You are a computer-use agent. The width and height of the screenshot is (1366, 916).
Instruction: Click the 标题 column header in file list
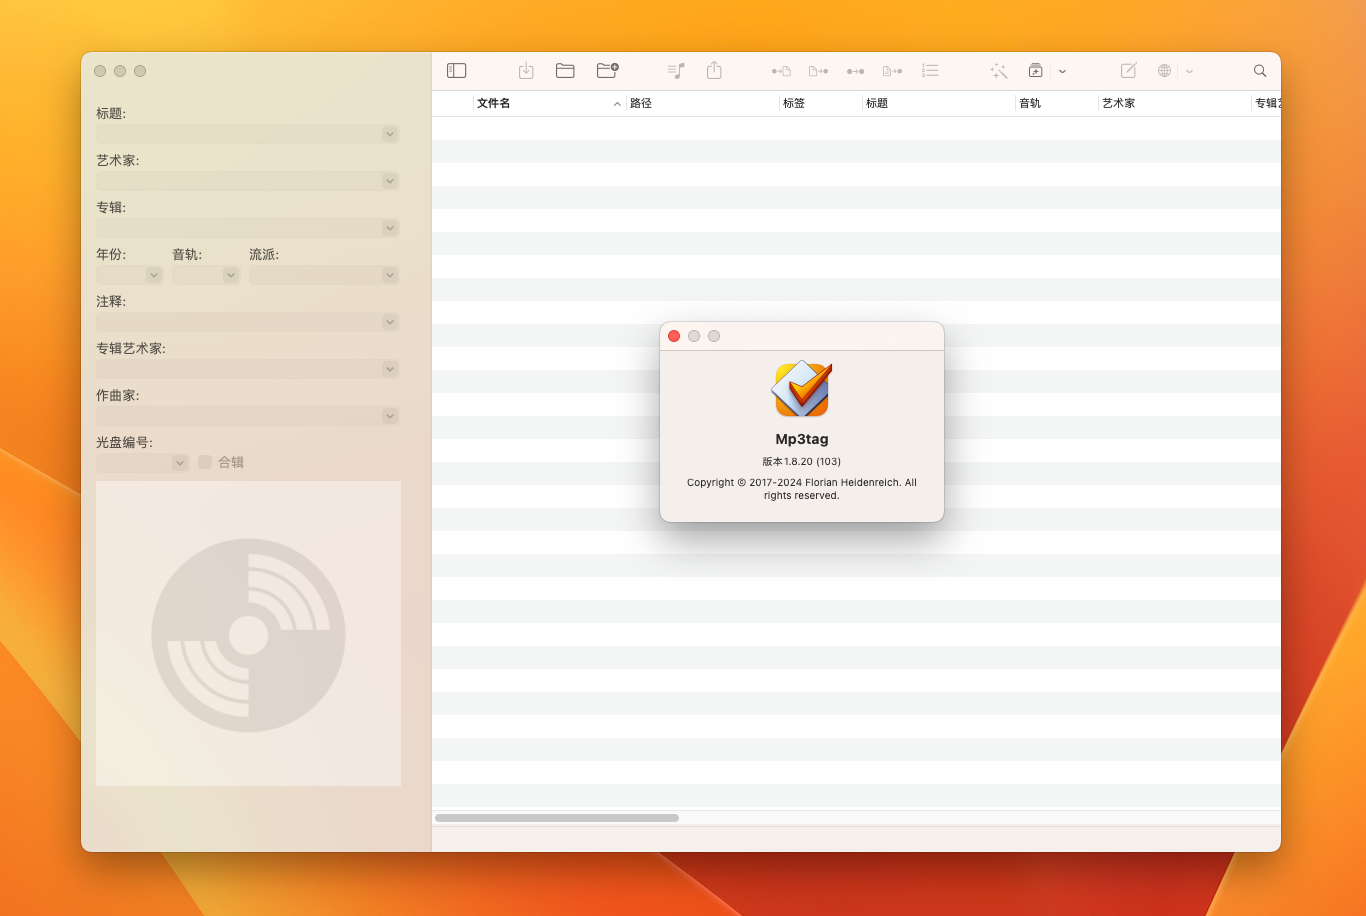tap(939, 103)
